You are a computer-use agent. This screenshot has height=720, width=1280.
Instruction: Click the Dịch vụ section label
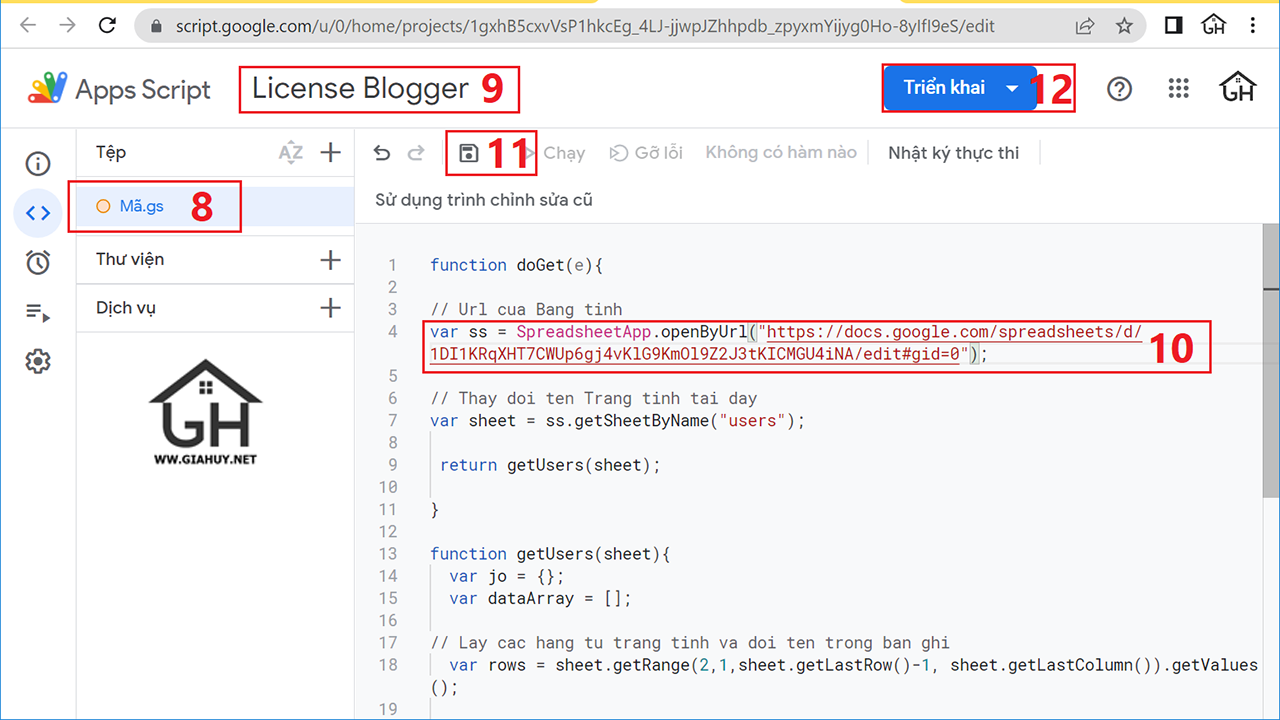(126, 308)
